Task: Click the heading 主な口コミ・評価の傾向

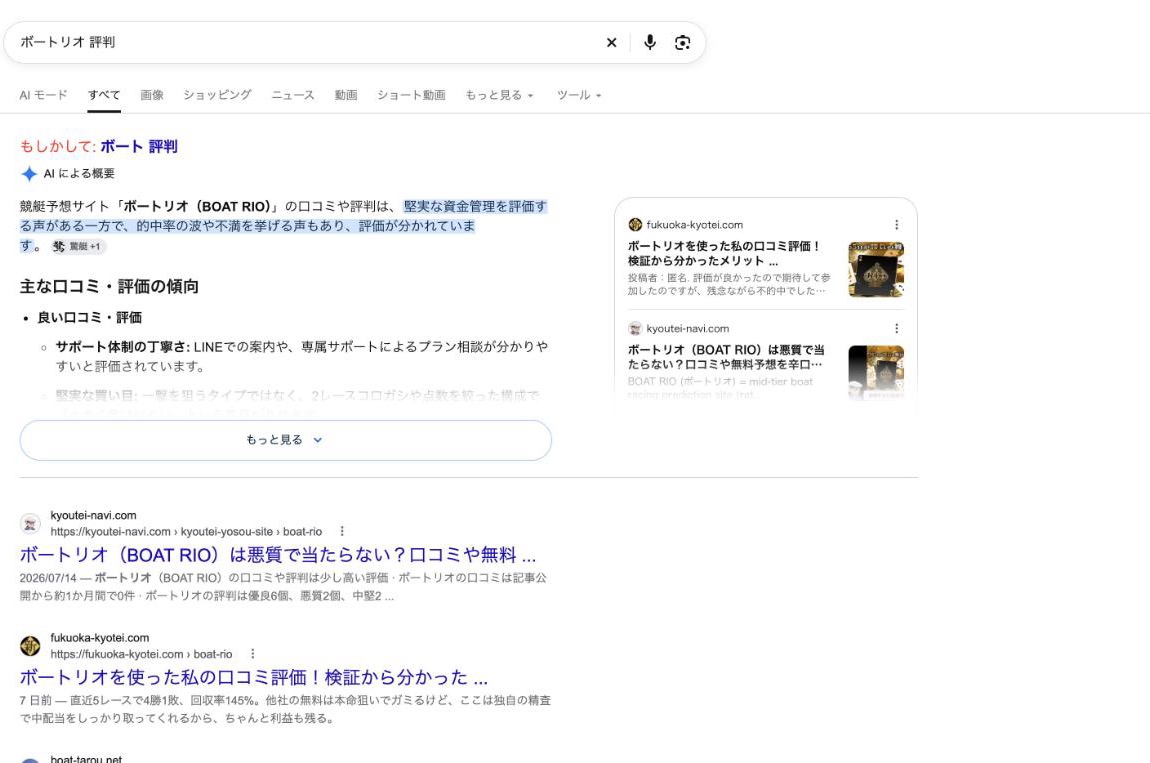Action: [109, 286]
